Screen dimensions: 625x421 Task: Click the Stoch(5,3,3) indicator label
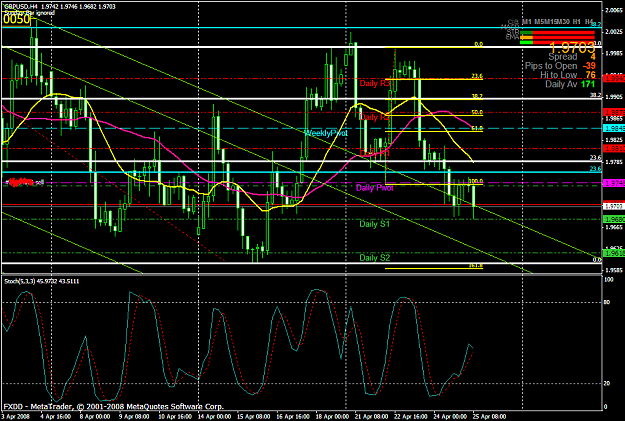tap(41, 281)
